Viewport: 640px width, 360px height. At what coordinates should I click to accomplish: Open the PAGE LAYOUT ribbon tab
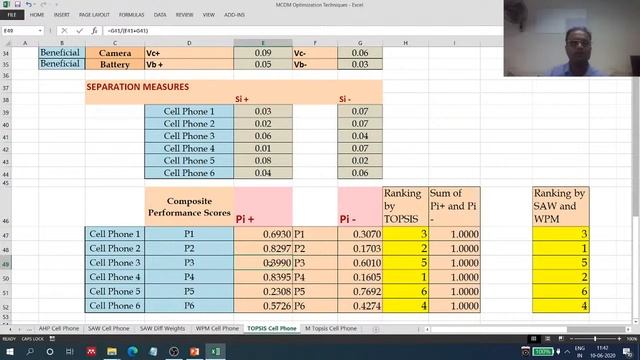pyautogui.click(x=94, y=15)
